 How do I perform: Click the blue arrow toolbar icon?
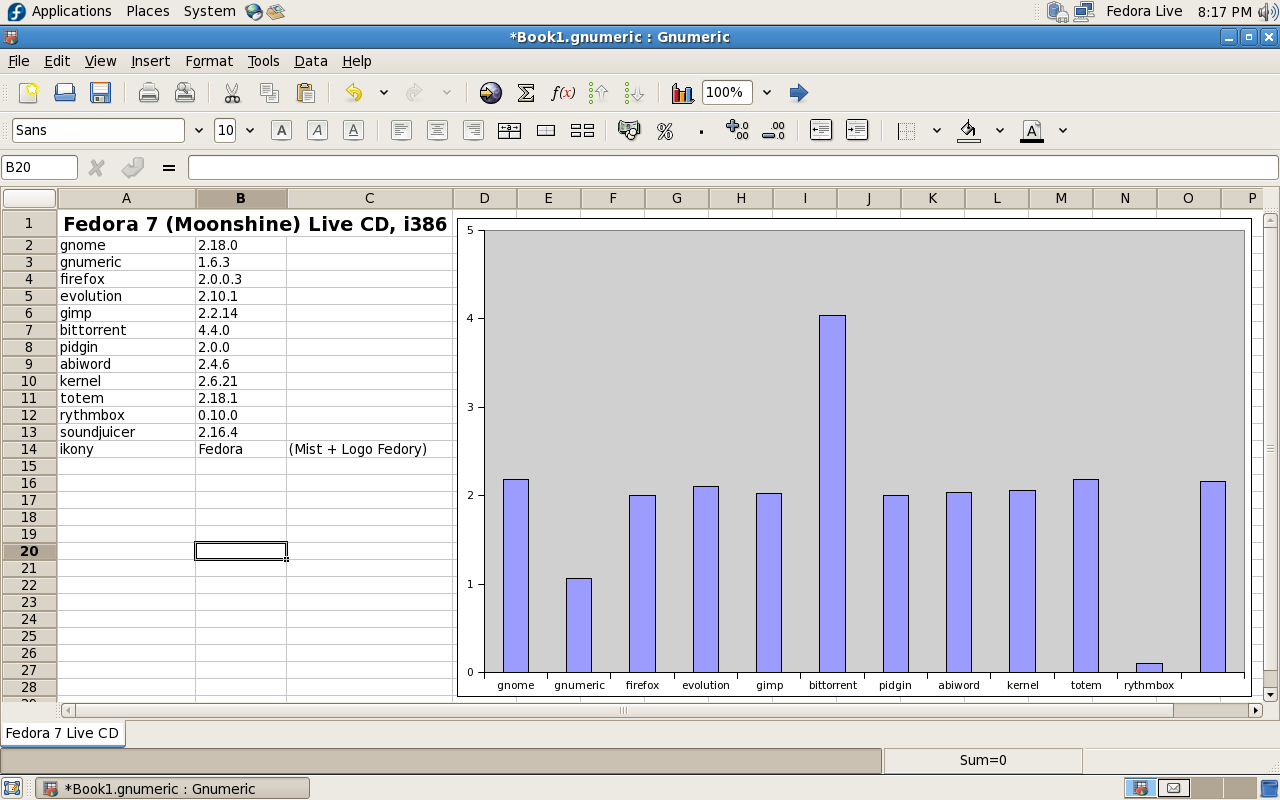coord(798,93)
